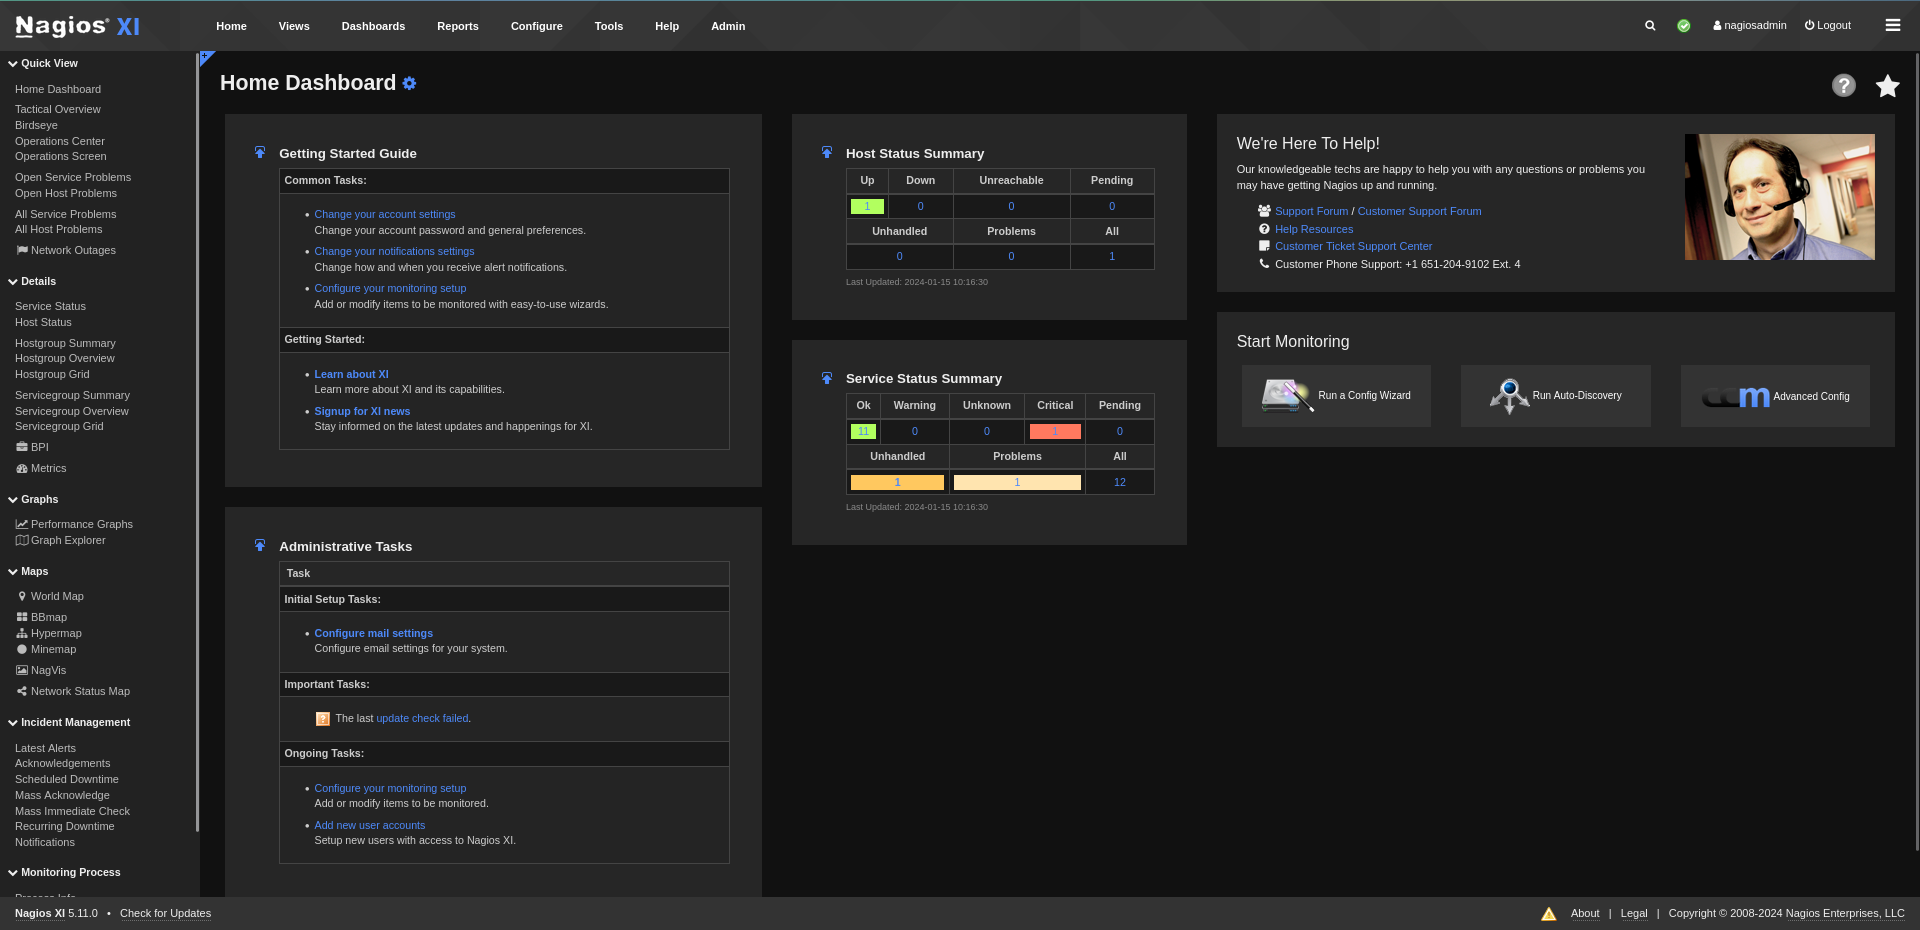
Task: Open the Admin menu
Action: 728,26
